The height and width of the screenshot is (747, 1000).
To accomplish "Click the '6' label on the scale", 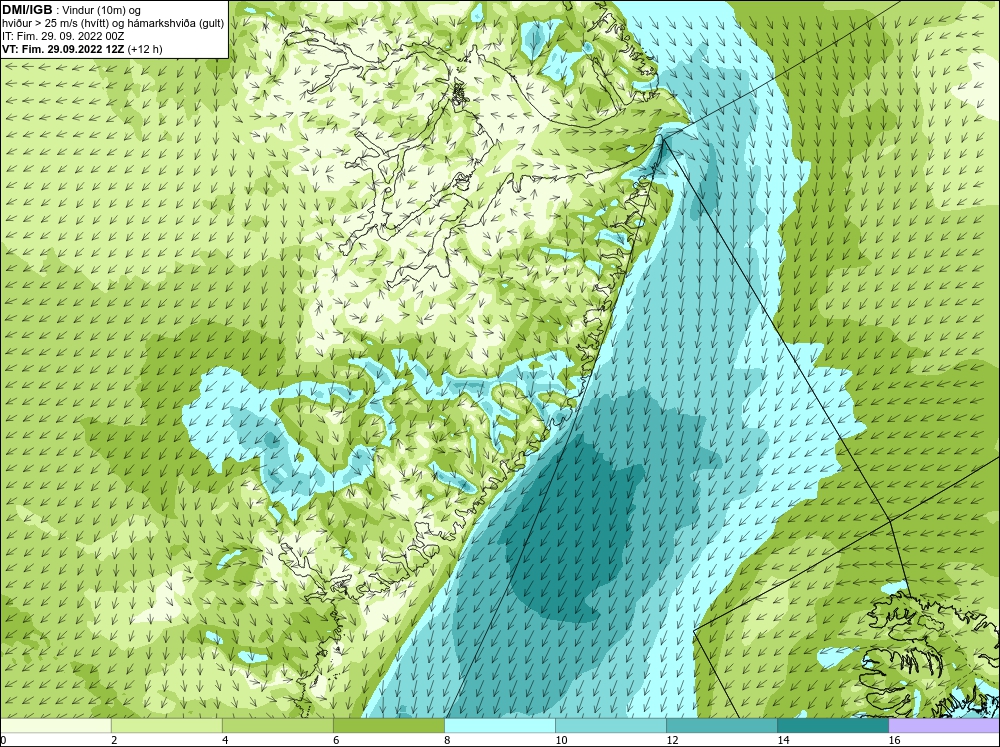I will click(x=336, y=740).
